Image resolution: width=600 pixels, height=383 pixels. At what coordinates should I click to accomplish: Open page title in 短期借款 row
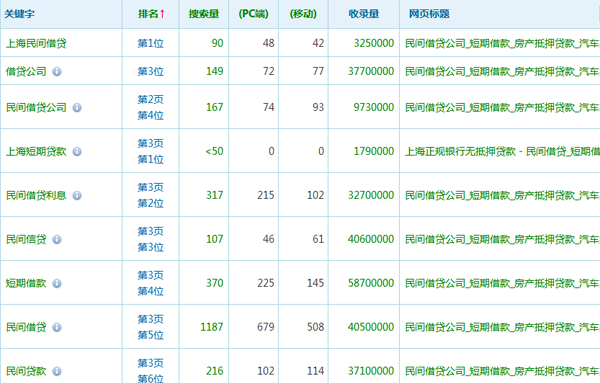502,284
